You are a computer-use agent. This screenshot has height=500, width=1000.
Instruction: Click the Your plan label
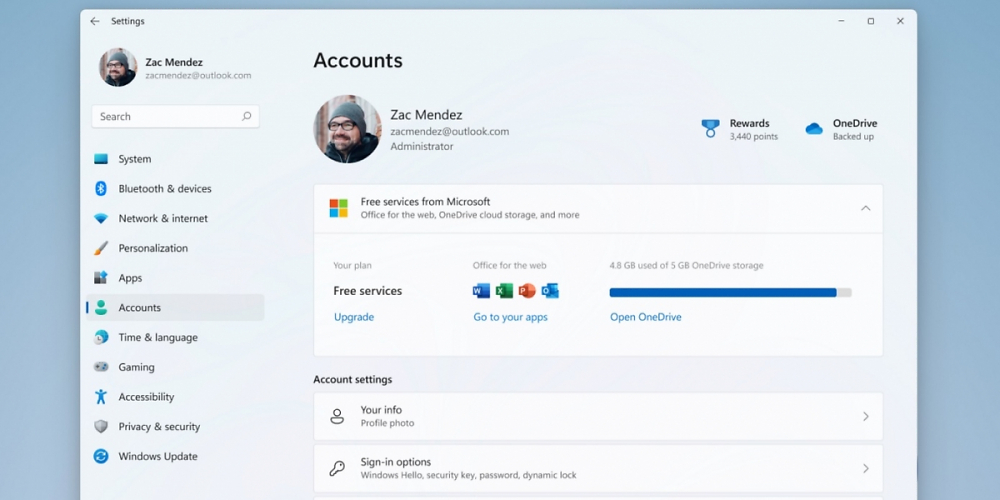click(x=352, y=265)
